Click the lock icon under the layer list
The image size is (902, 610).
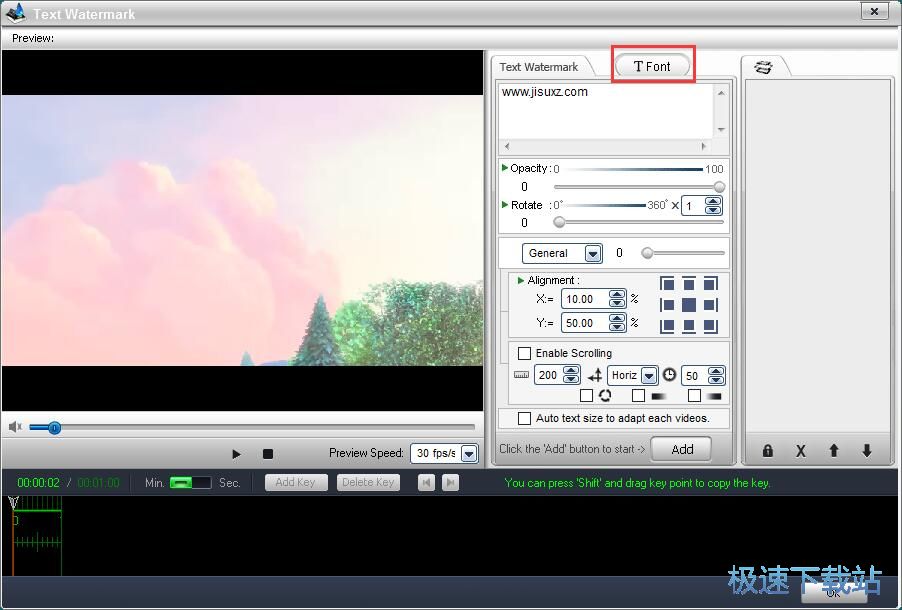(767, 451)
